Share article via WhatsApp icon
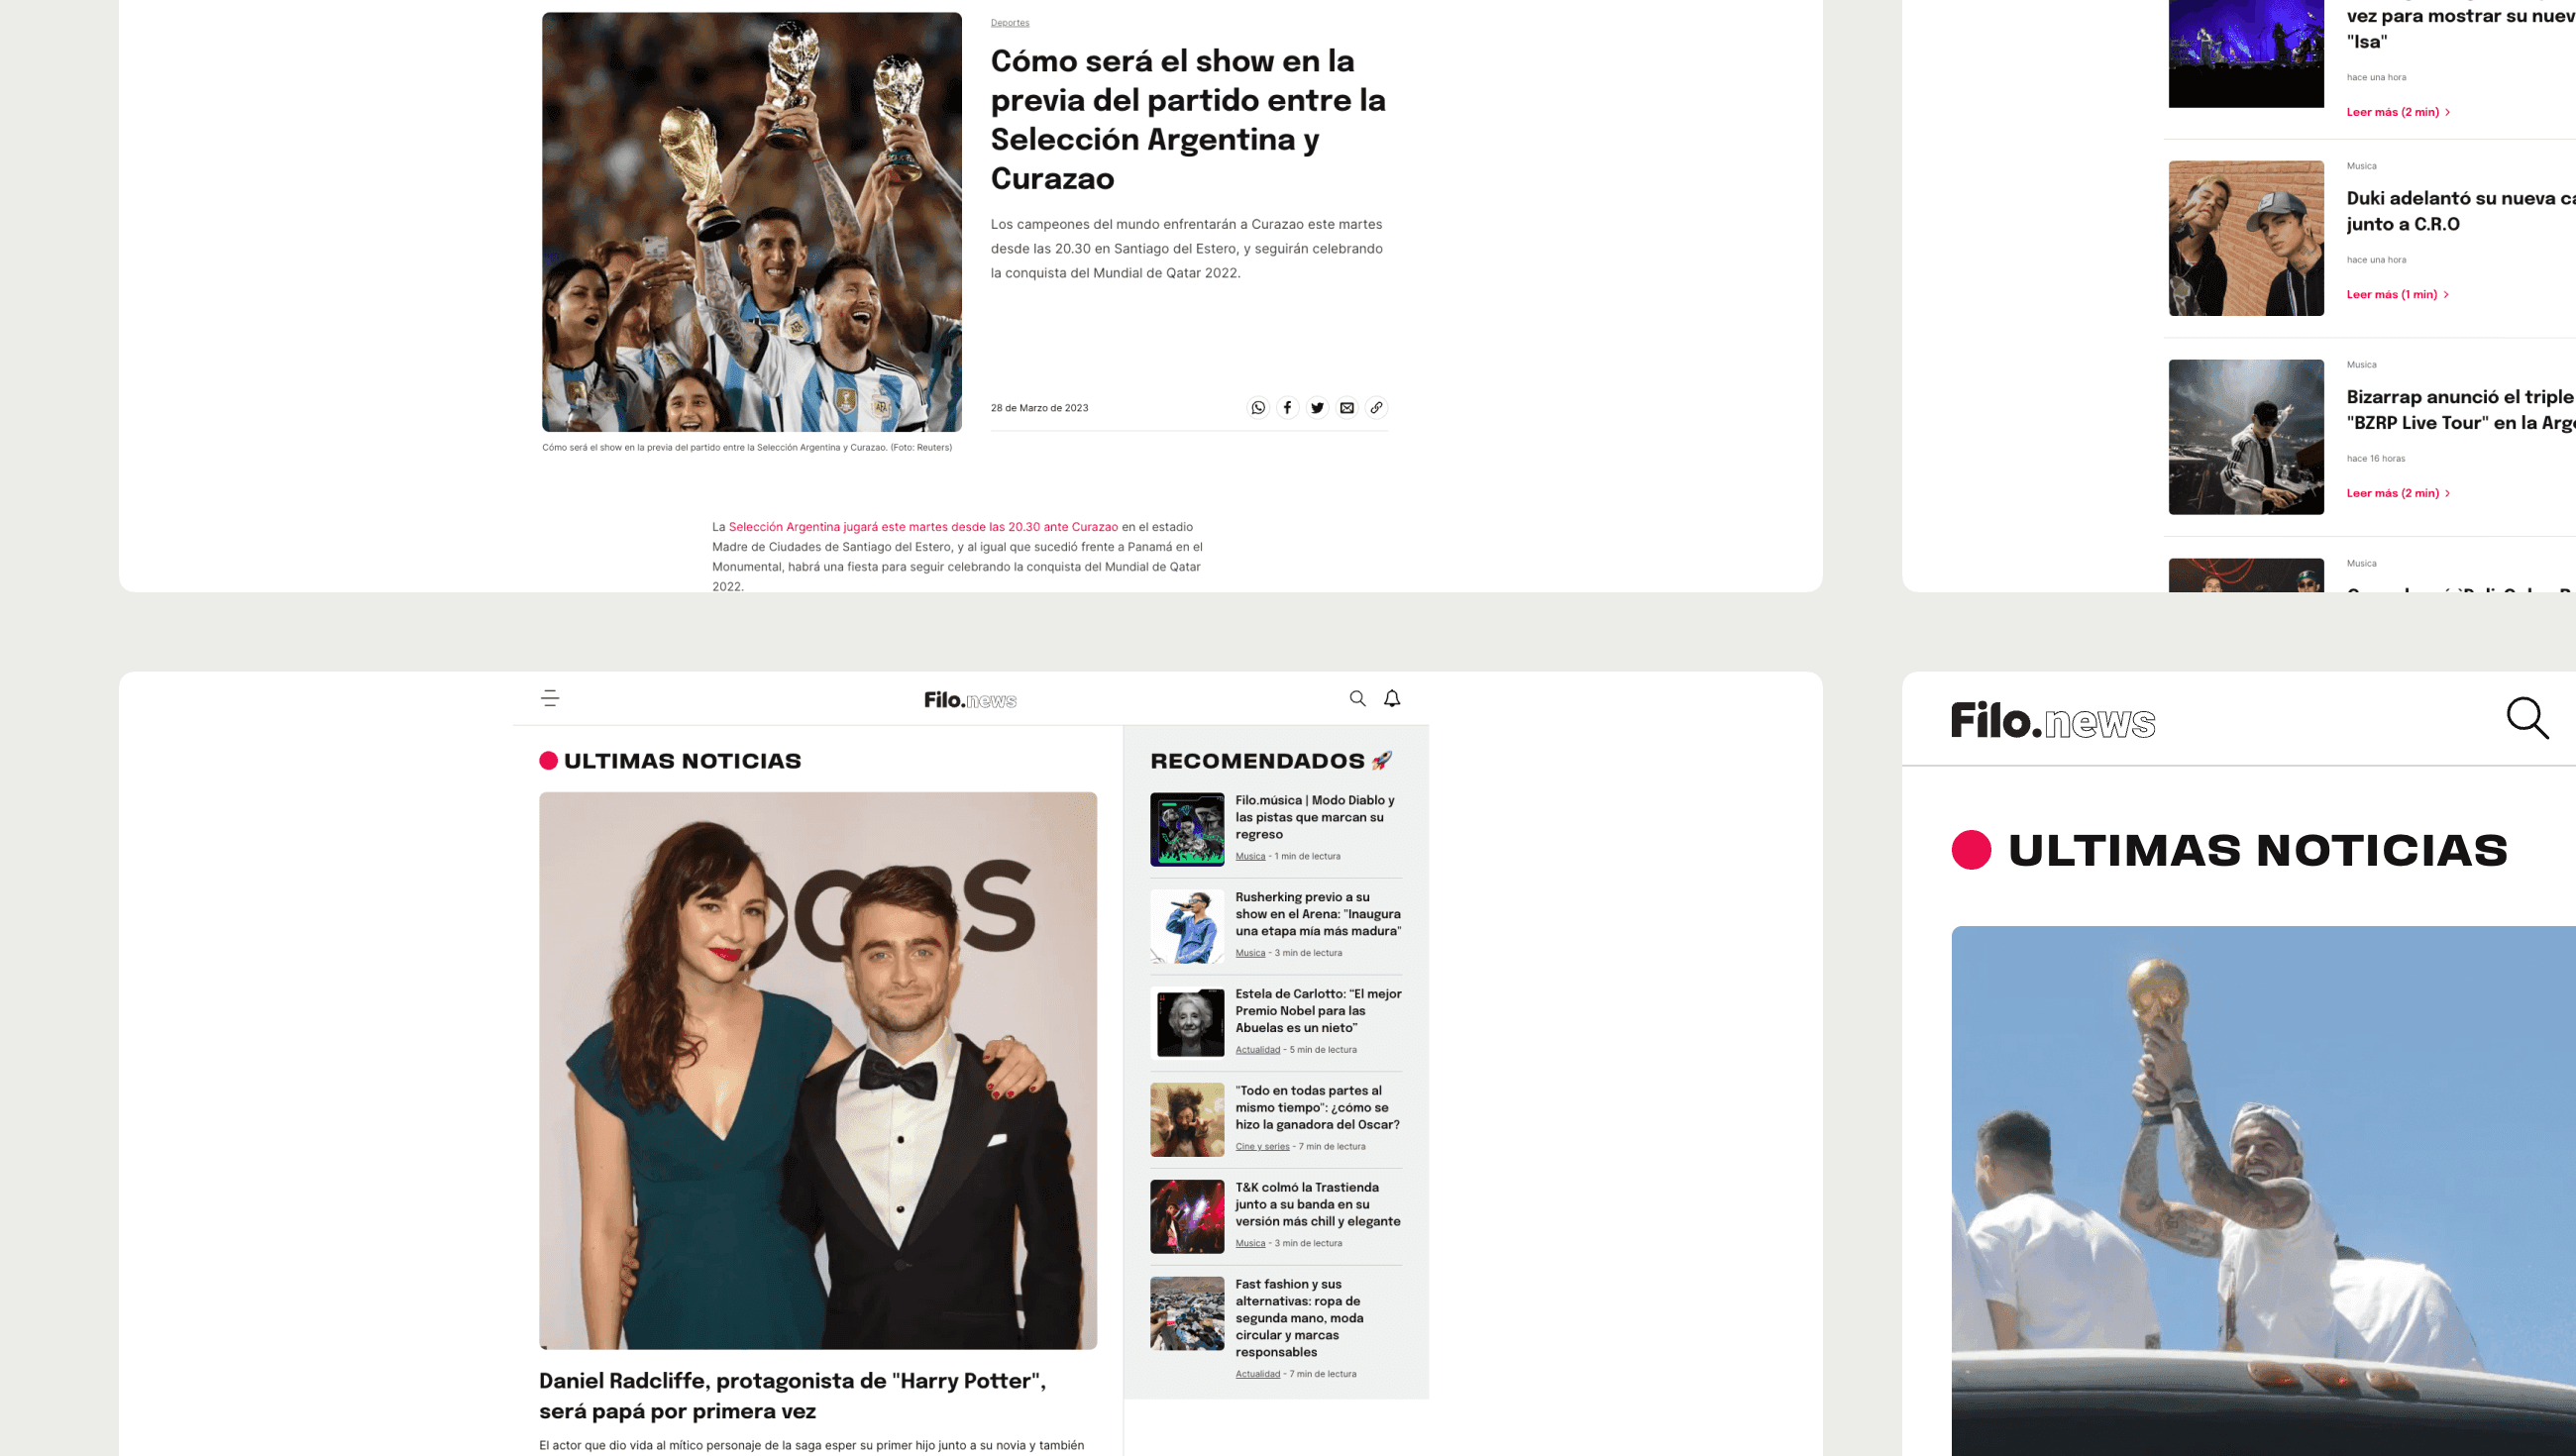This screenshot has width=2576, height=1456. click(x=1258, y=407)
